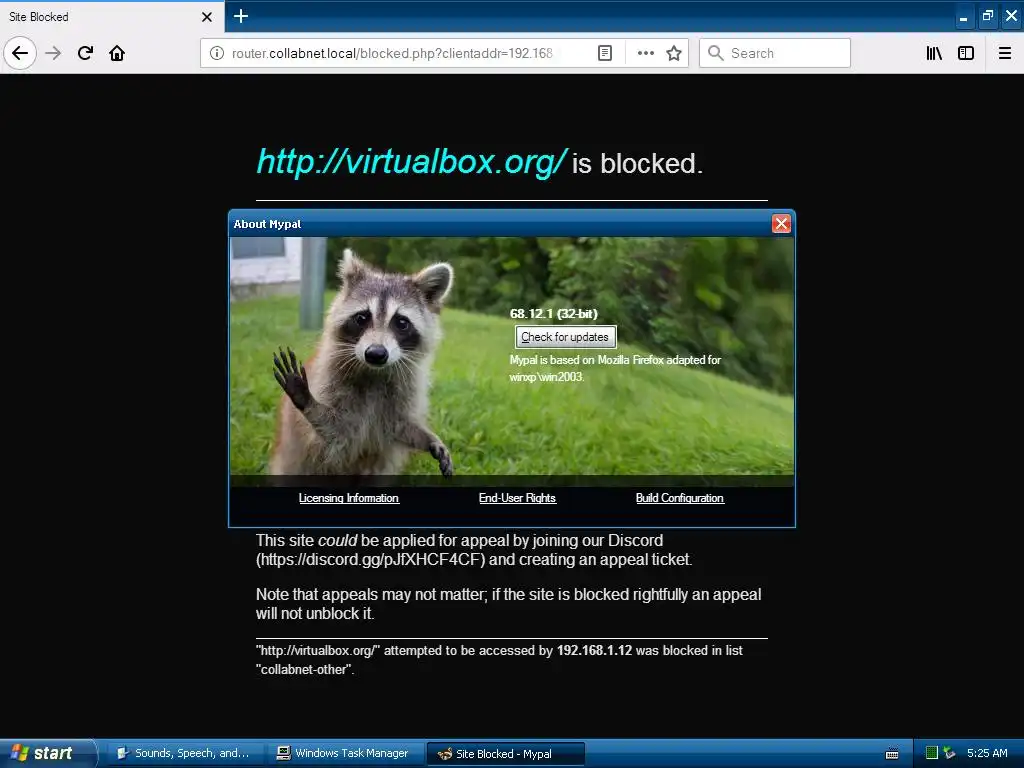Open the hamburger application menu
The image size is (1024, 768).
point(1005,53)
